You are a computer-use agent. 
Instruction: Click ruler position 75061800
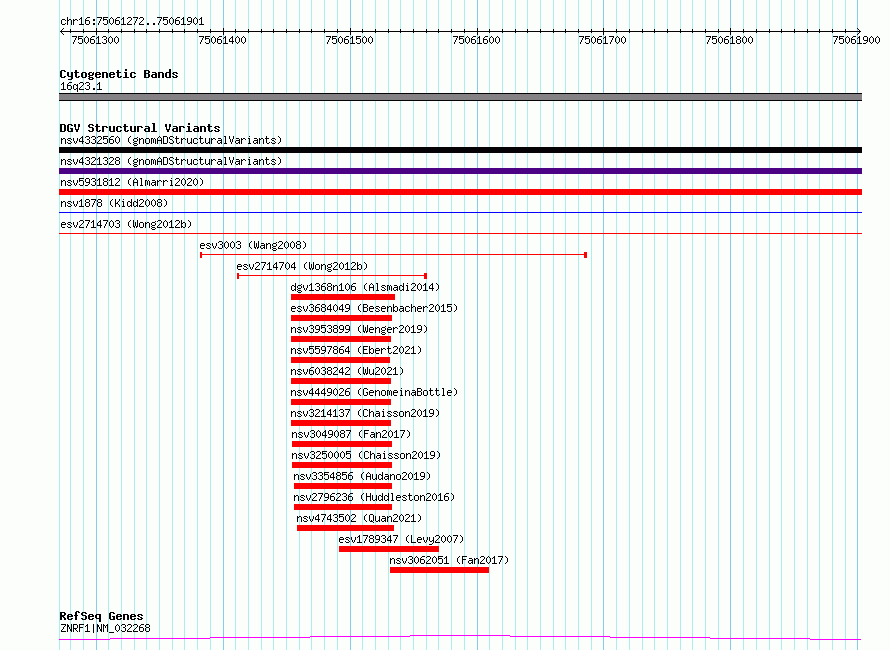[729, 40]
